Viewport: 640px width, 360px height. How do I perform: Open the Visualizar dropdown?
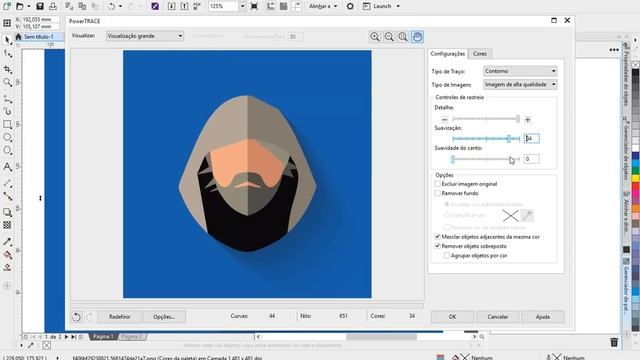click(144, 36)
